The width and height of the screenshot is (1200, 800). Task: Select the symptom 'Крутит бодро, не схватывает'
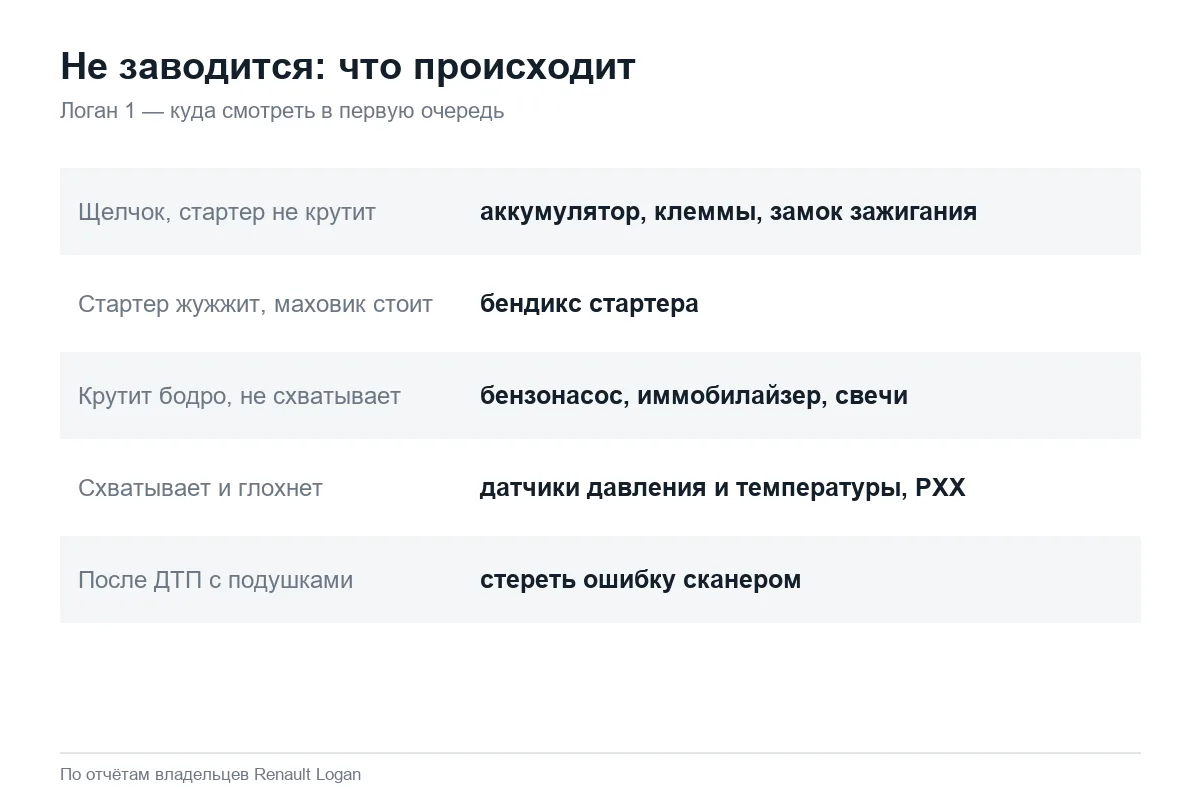point(239,396)
